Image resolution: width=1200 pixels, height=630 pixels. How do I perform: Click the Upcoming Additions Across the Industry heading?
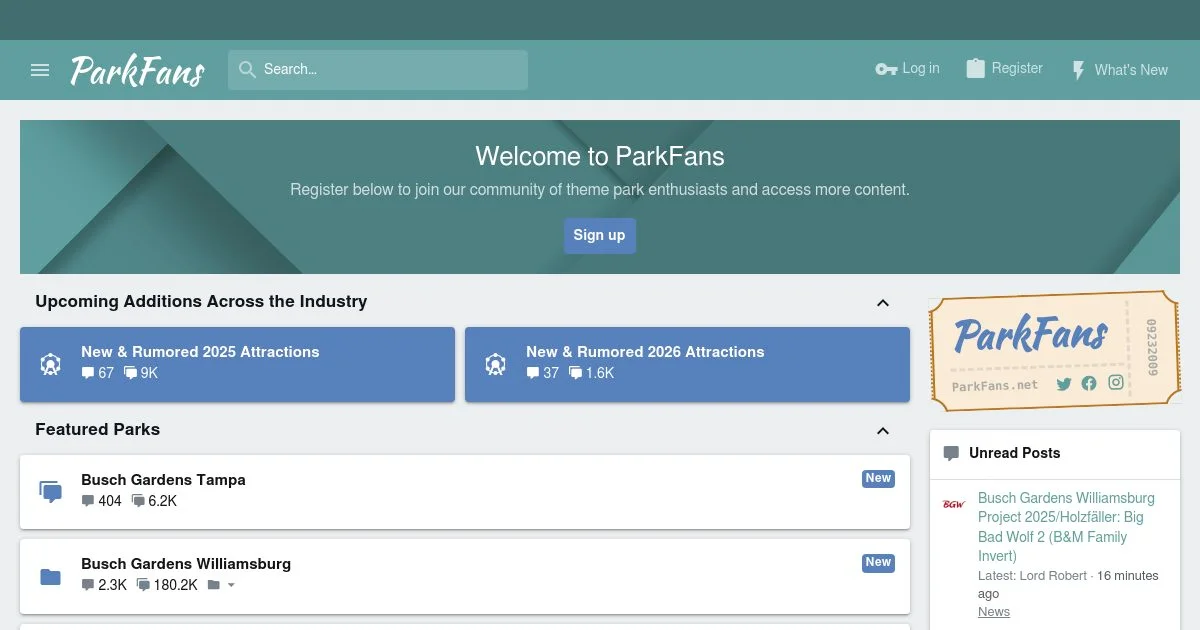pos(201,302)
